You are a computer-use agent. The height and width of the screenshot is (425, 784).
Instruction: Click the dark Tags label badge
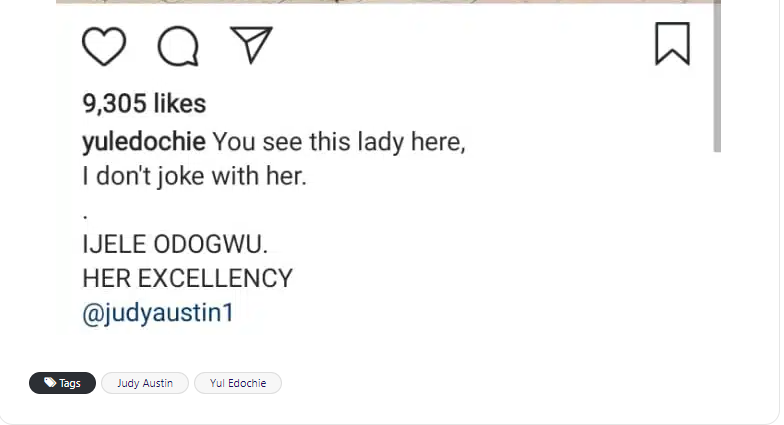(63, 383)
